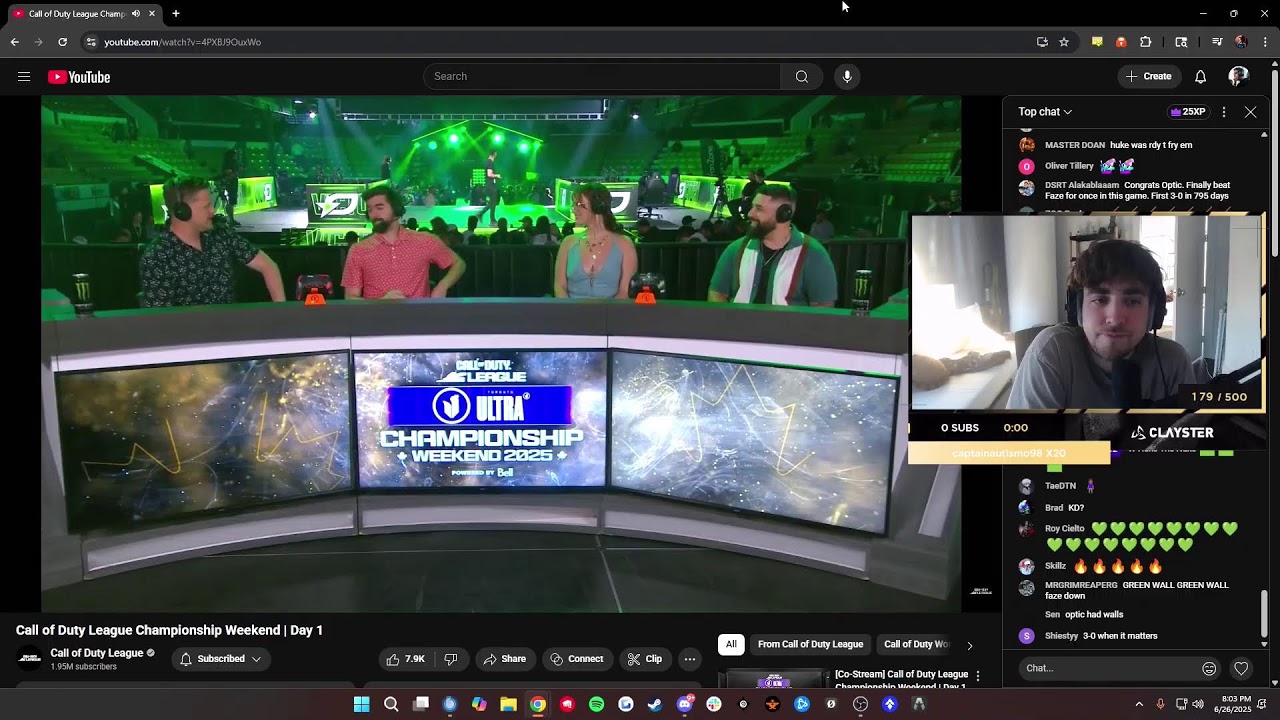
Task: Like the video showing 7.9K
Action: (406, 659)
